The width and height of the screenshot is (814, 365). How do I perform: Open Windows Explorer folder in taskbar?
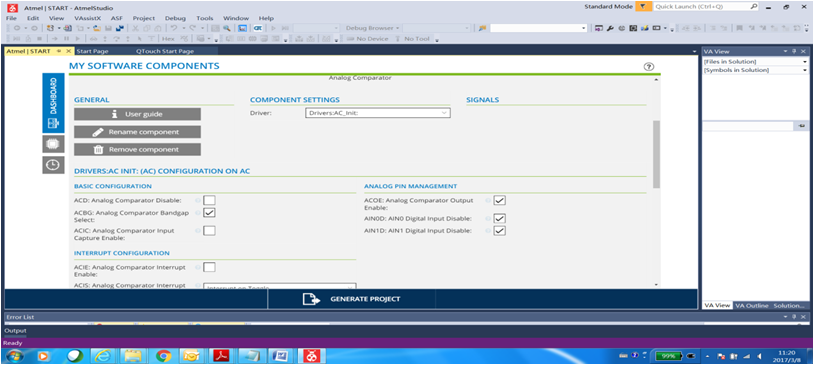tap(133, 356)
